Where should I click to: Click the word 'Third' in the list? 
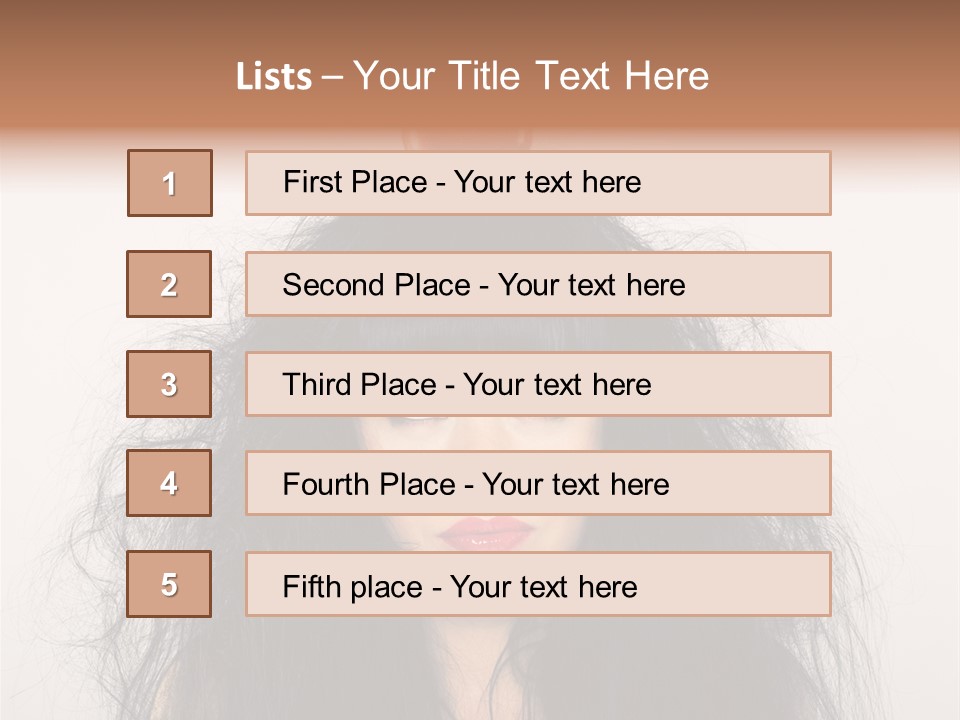316,384
